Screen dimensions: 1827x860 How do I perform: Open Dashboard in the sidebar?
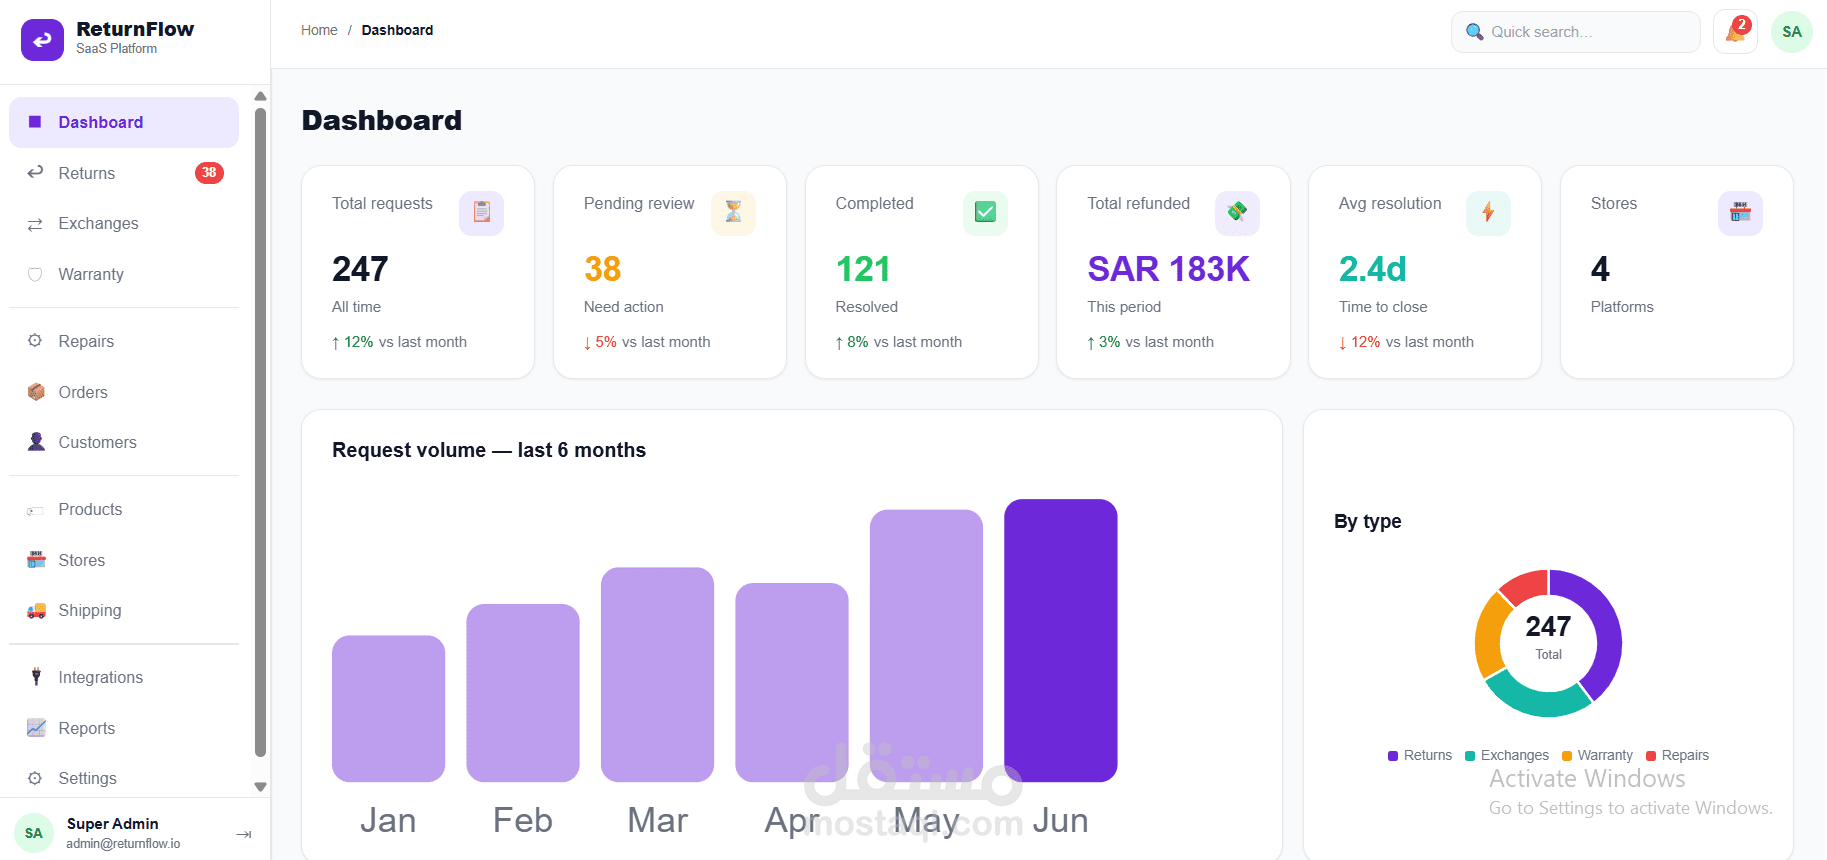[124, 122]
